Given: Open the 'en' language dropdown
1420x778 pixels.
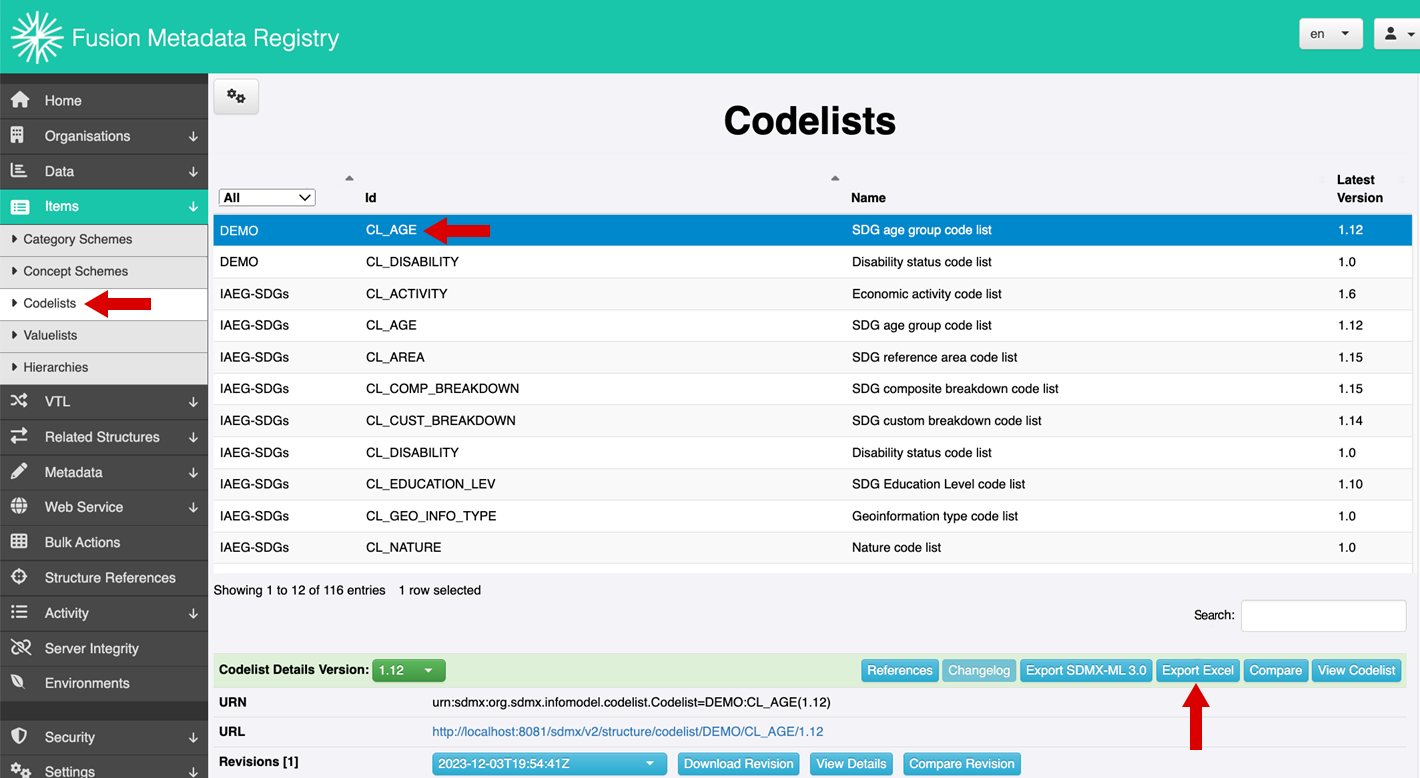Looking at the screenshot, I should click(x=1329, y=34).
